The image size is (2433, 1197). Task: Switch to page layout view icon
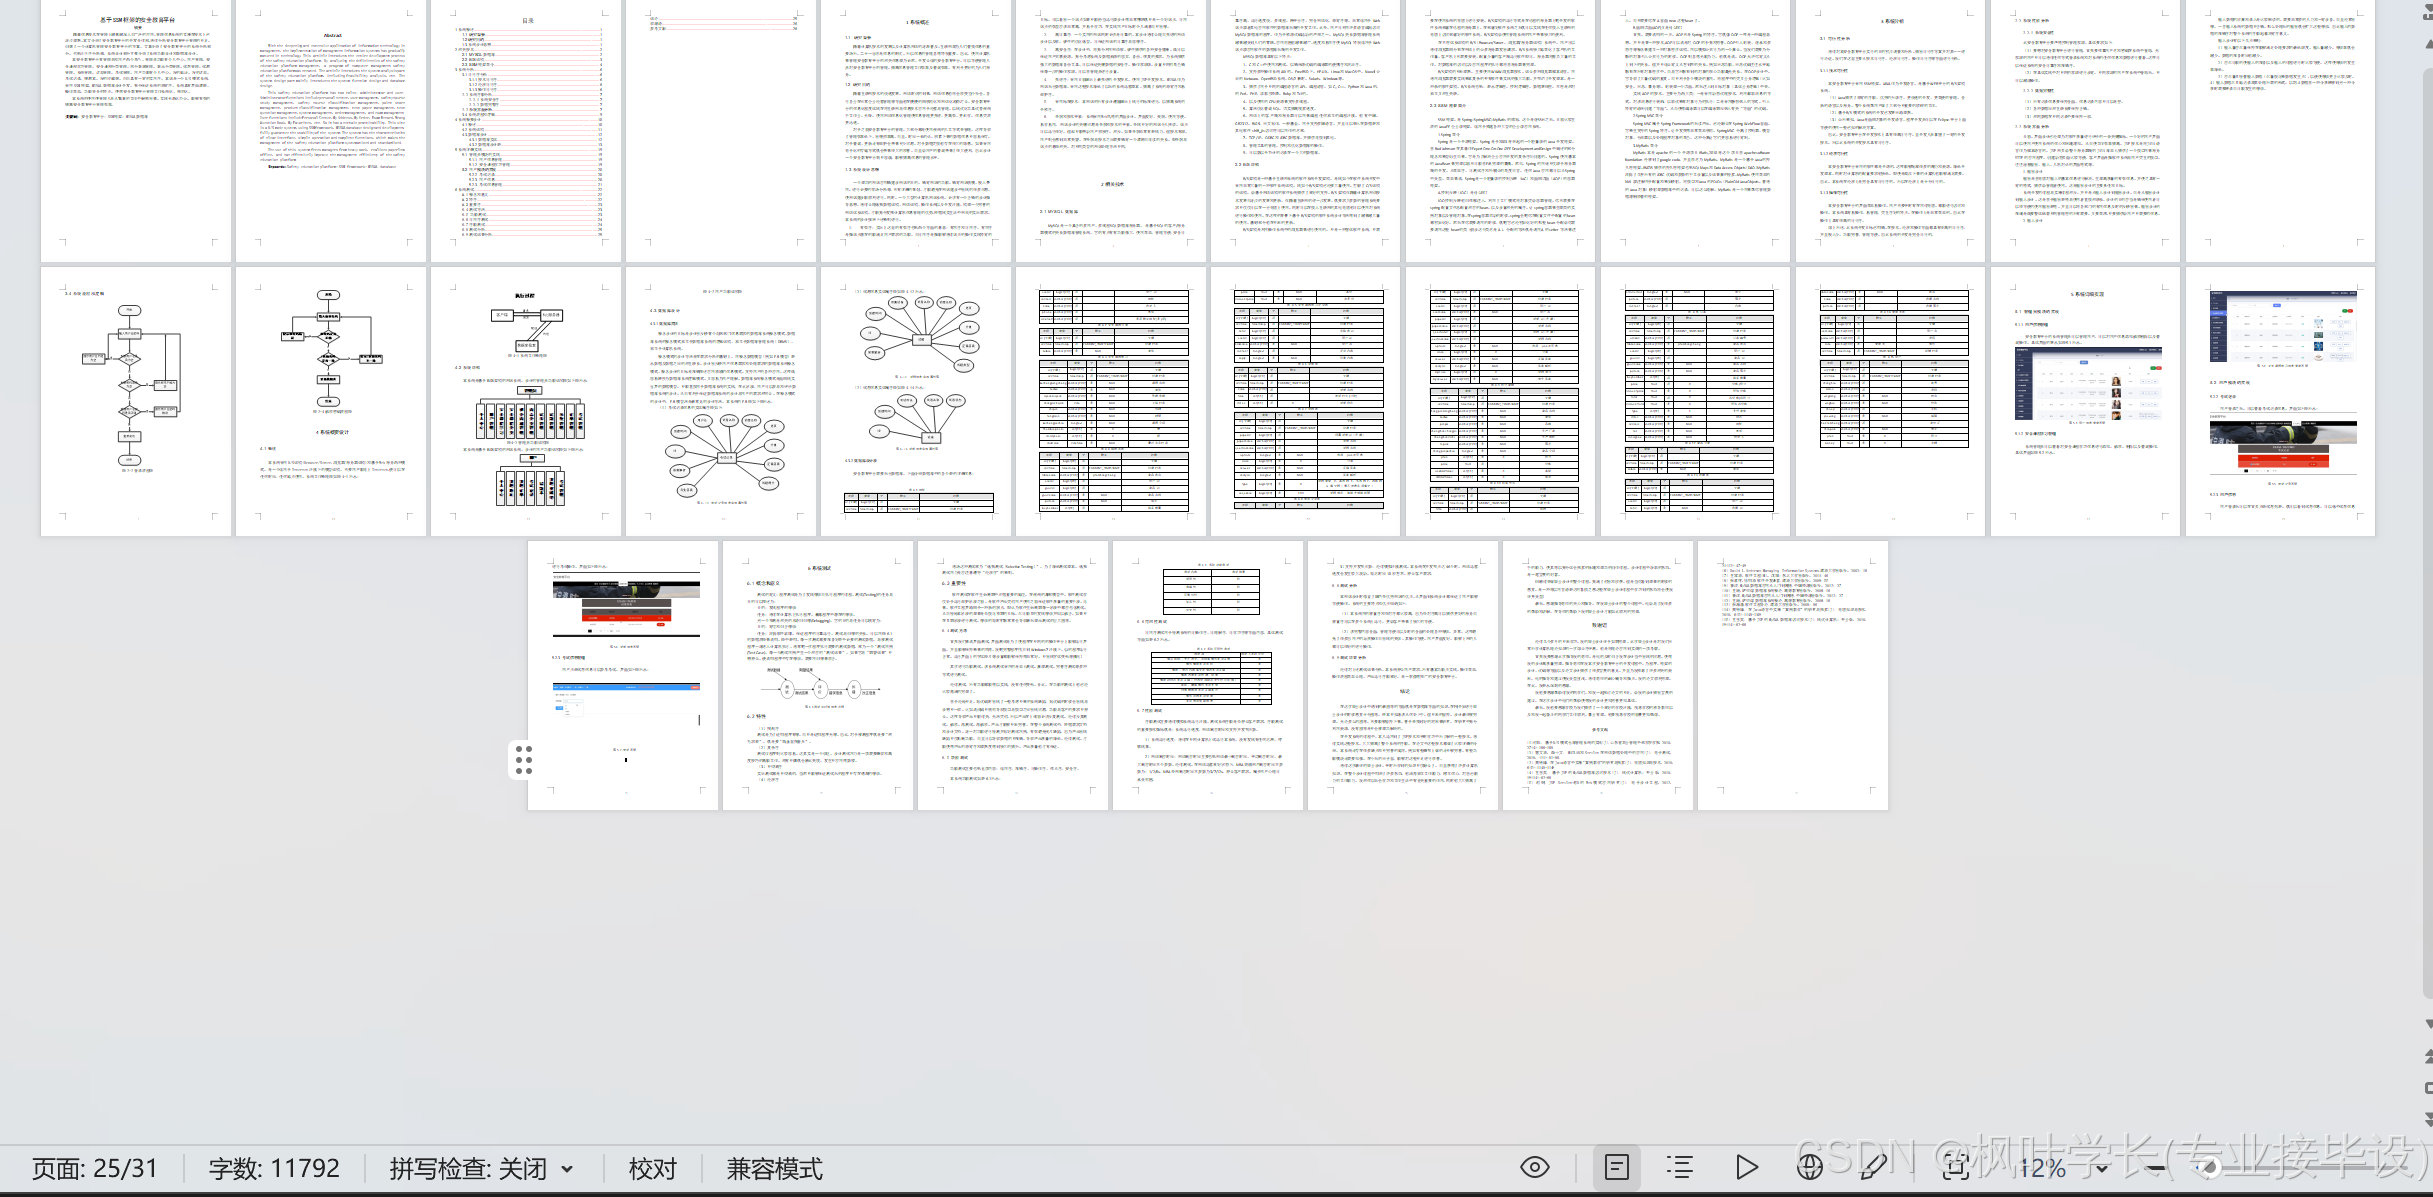coord(1617,1167)
